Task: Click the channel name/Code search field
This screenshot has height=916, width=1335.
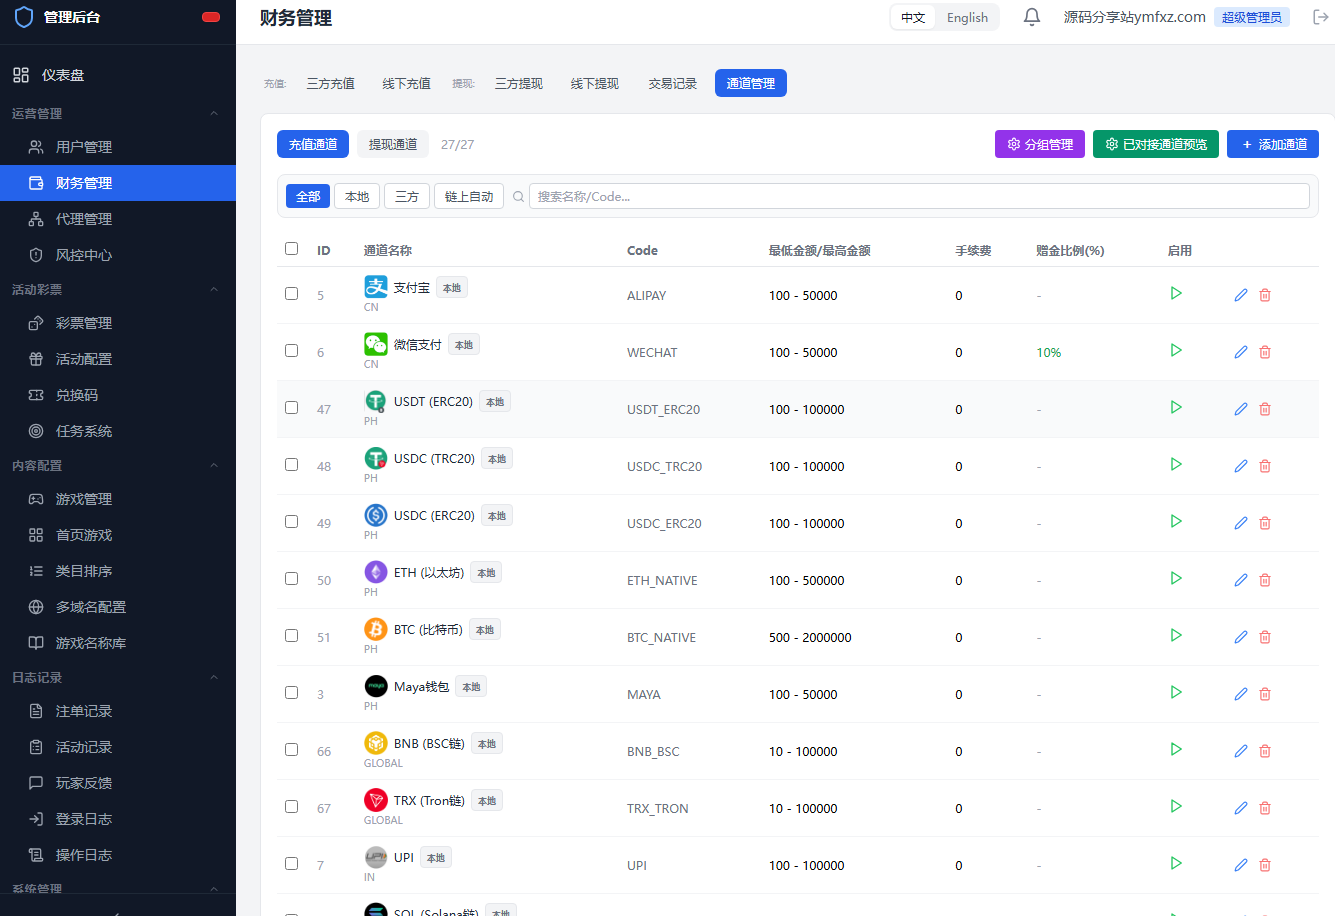Action: tap(919, 196)
